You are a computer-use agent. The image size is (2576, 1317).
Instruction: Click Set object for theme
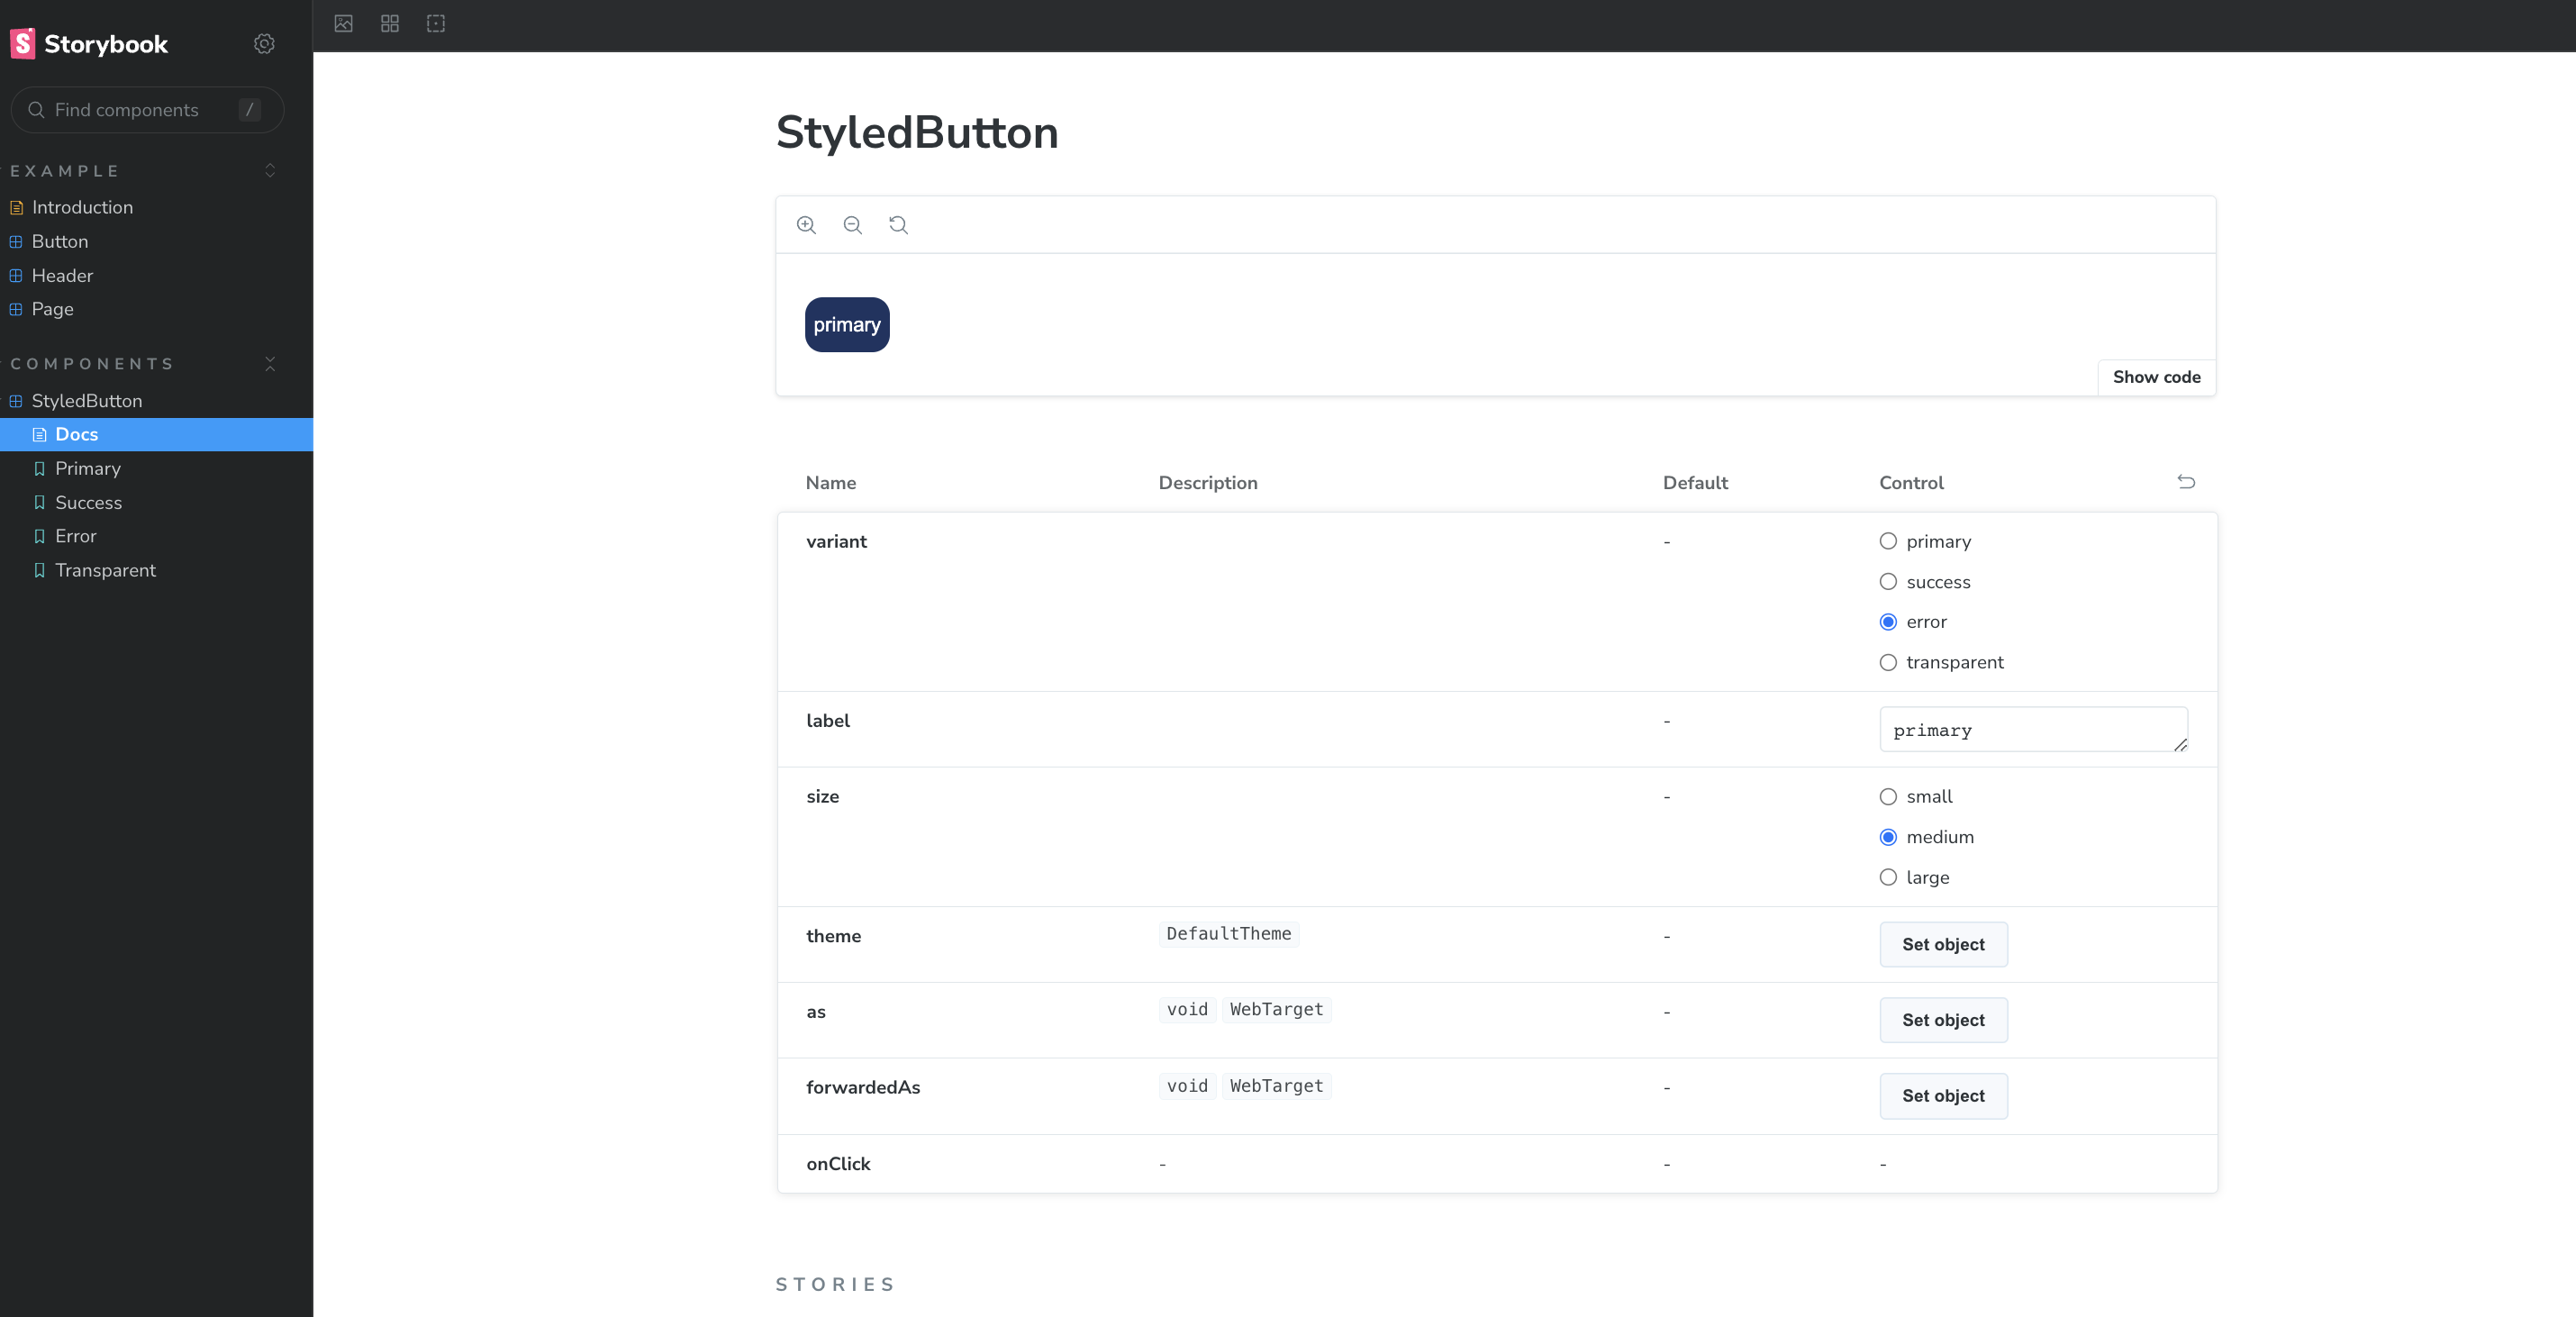click(x=1942, y=944)
